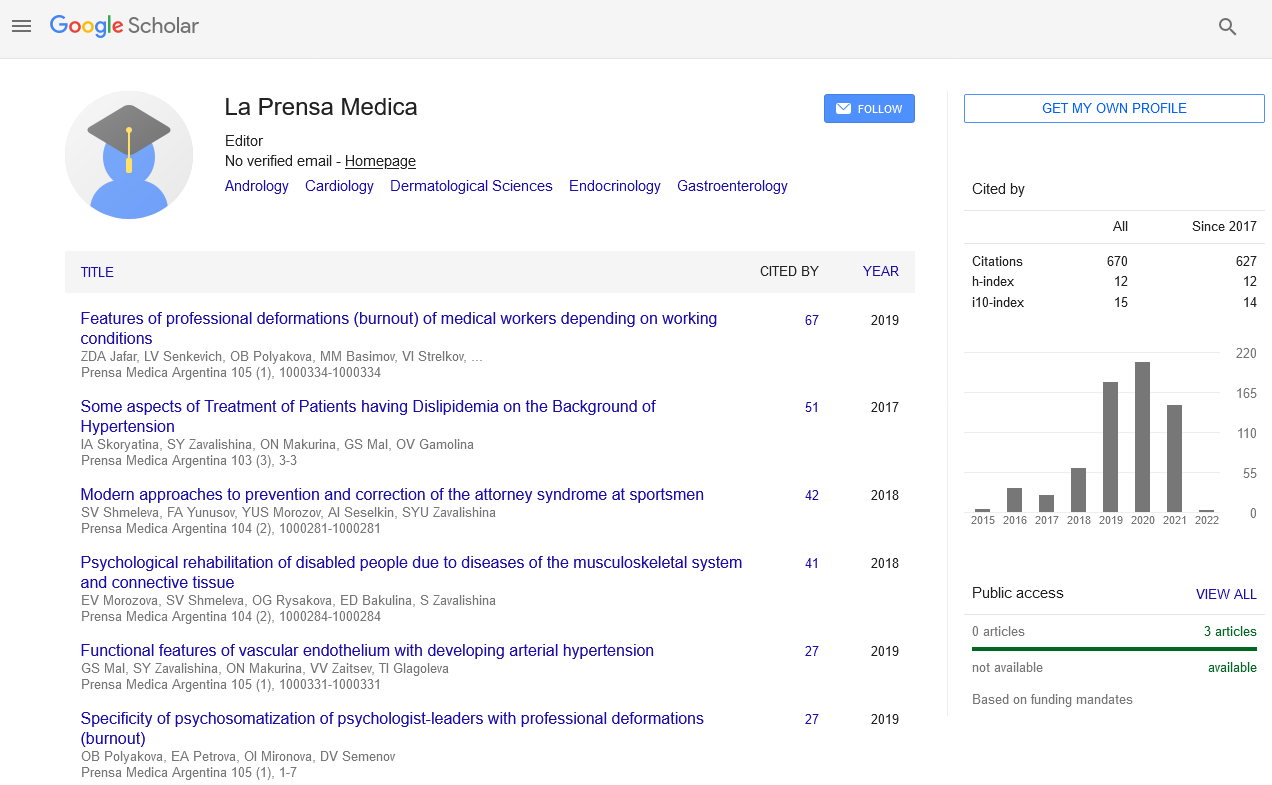Viewport: 1272px width, 785px height.
Task: Sort articles by Year header
Action: [881, 271]
